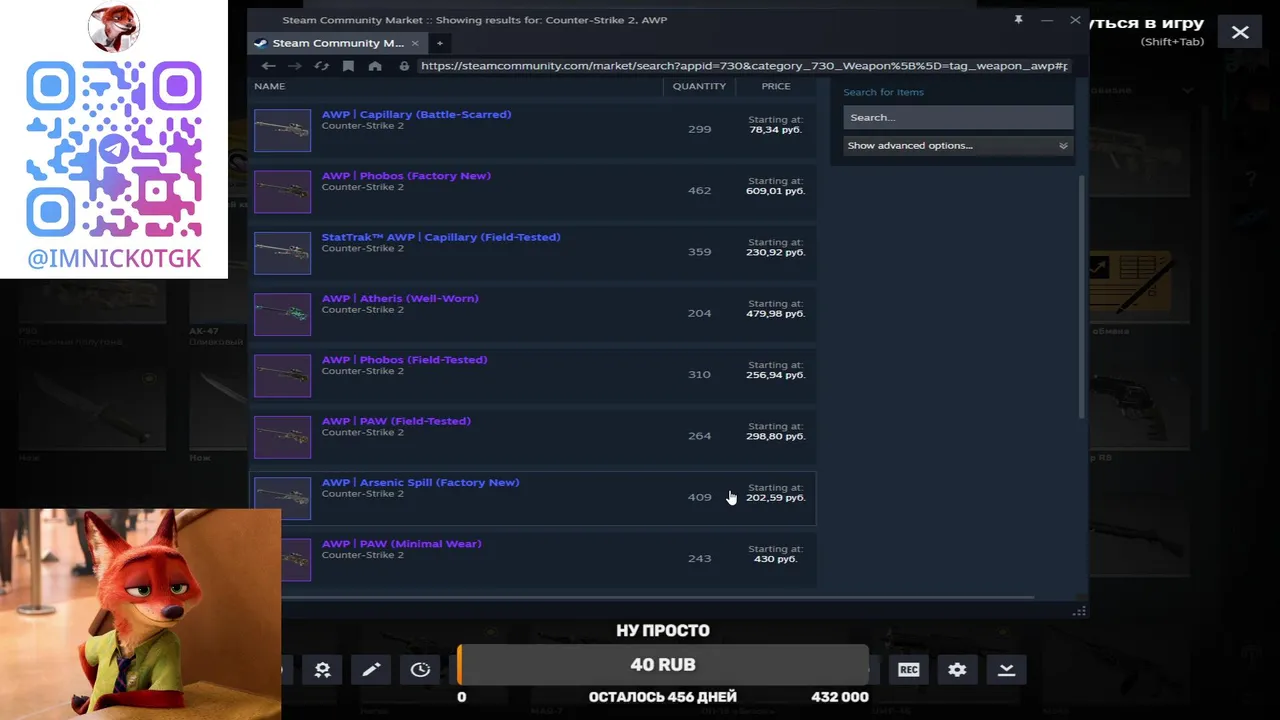Click the quantity 299 cell

(699, 129)
